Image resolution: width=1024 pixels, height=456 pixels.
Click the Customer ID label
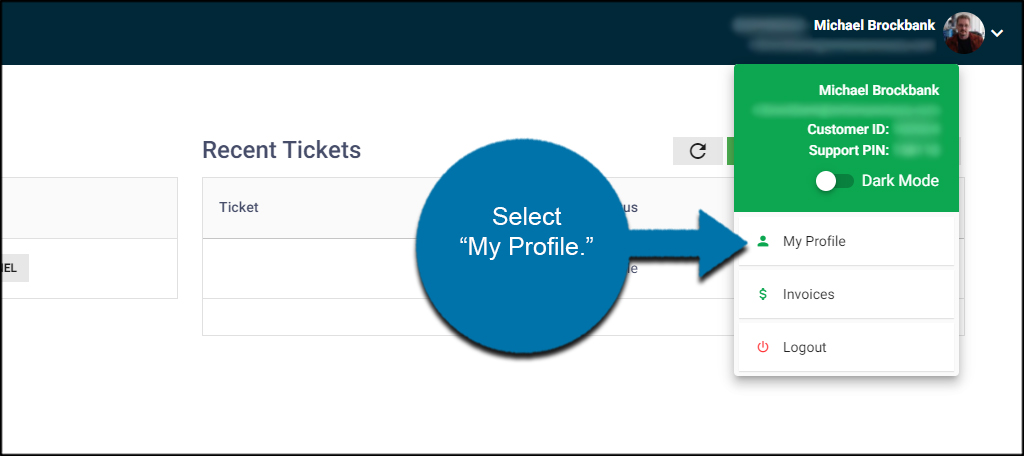[848, 129]
